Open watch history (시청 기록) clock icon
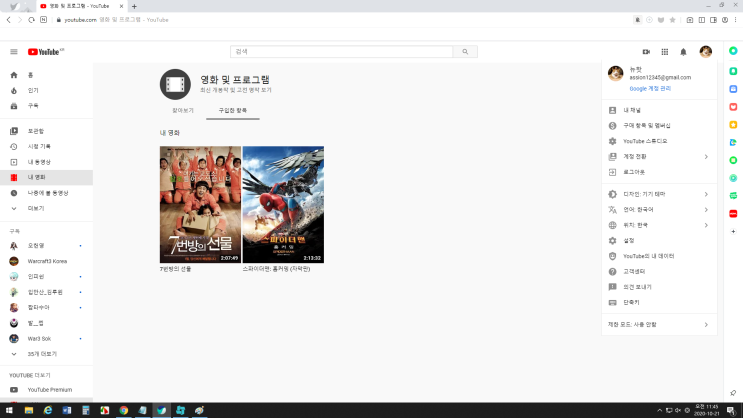 14,146
